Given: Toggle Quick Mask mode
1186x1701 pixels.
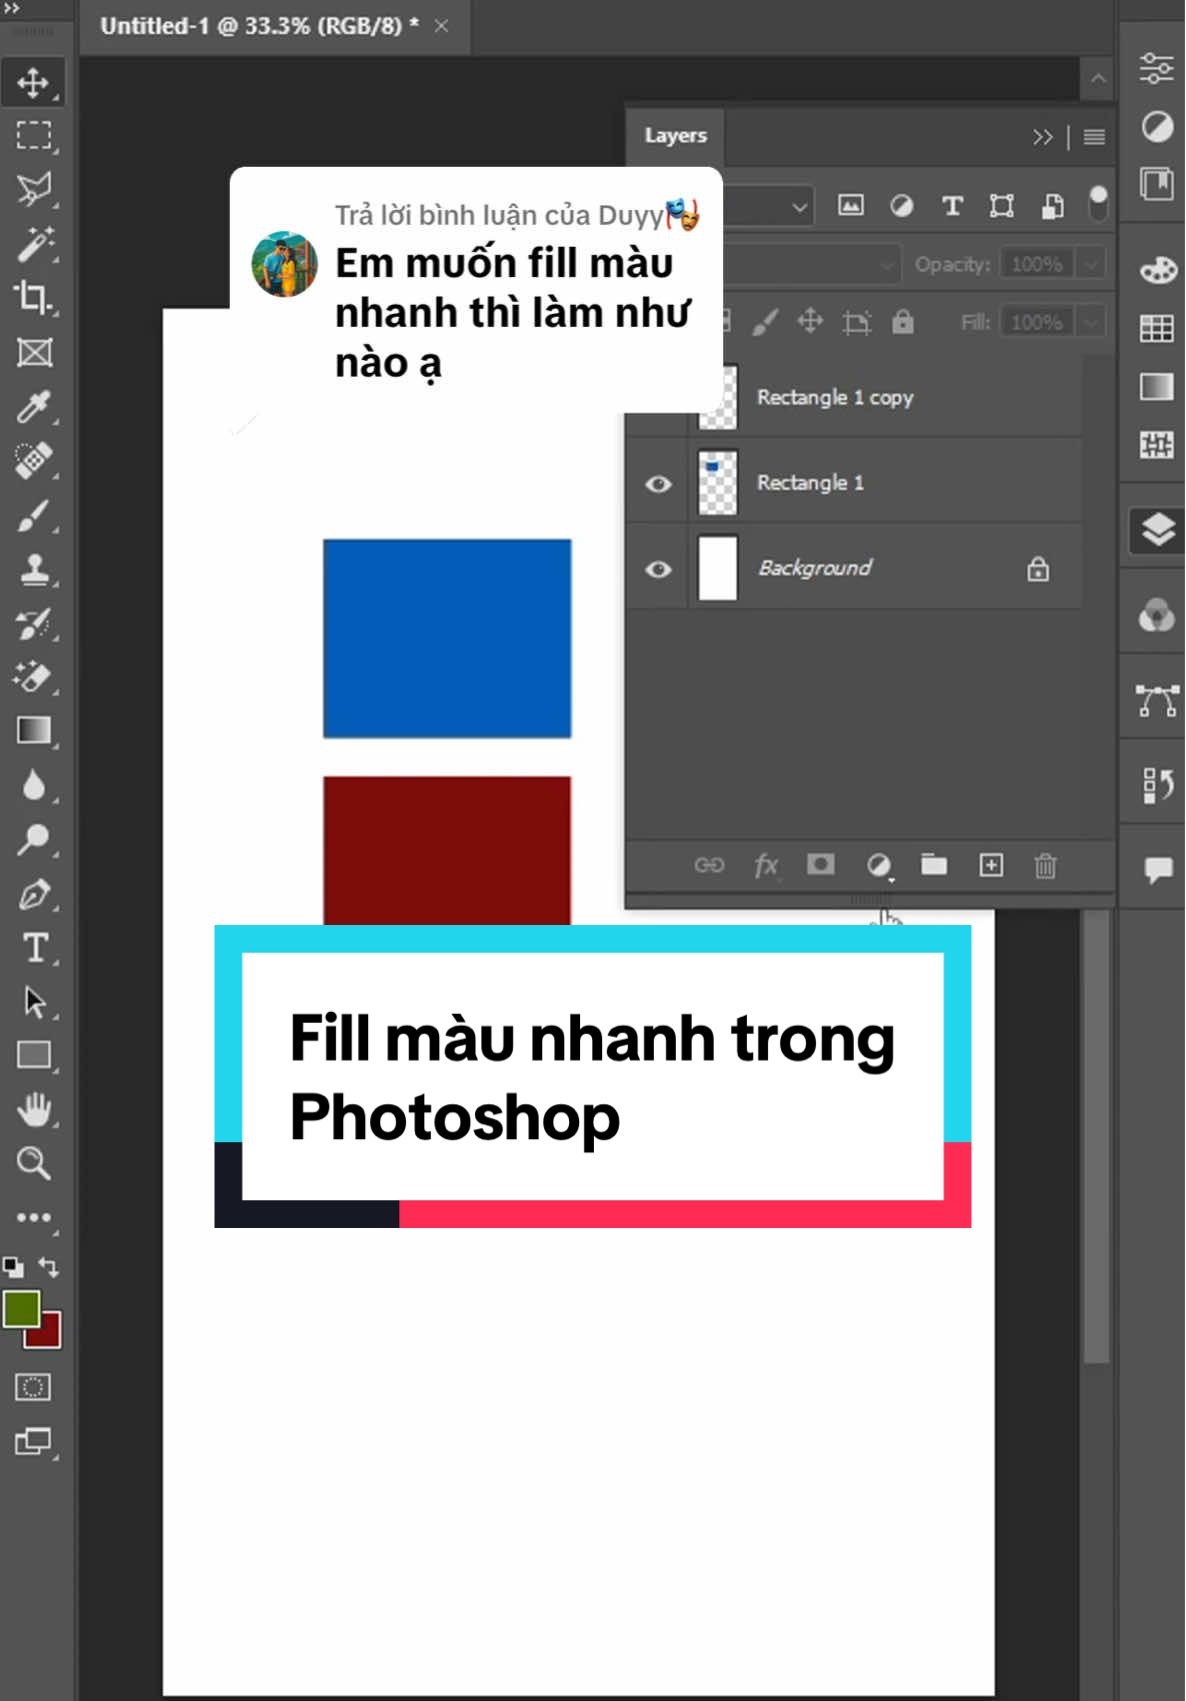Looking at the screenshot, I should (x=33, y=1387).
